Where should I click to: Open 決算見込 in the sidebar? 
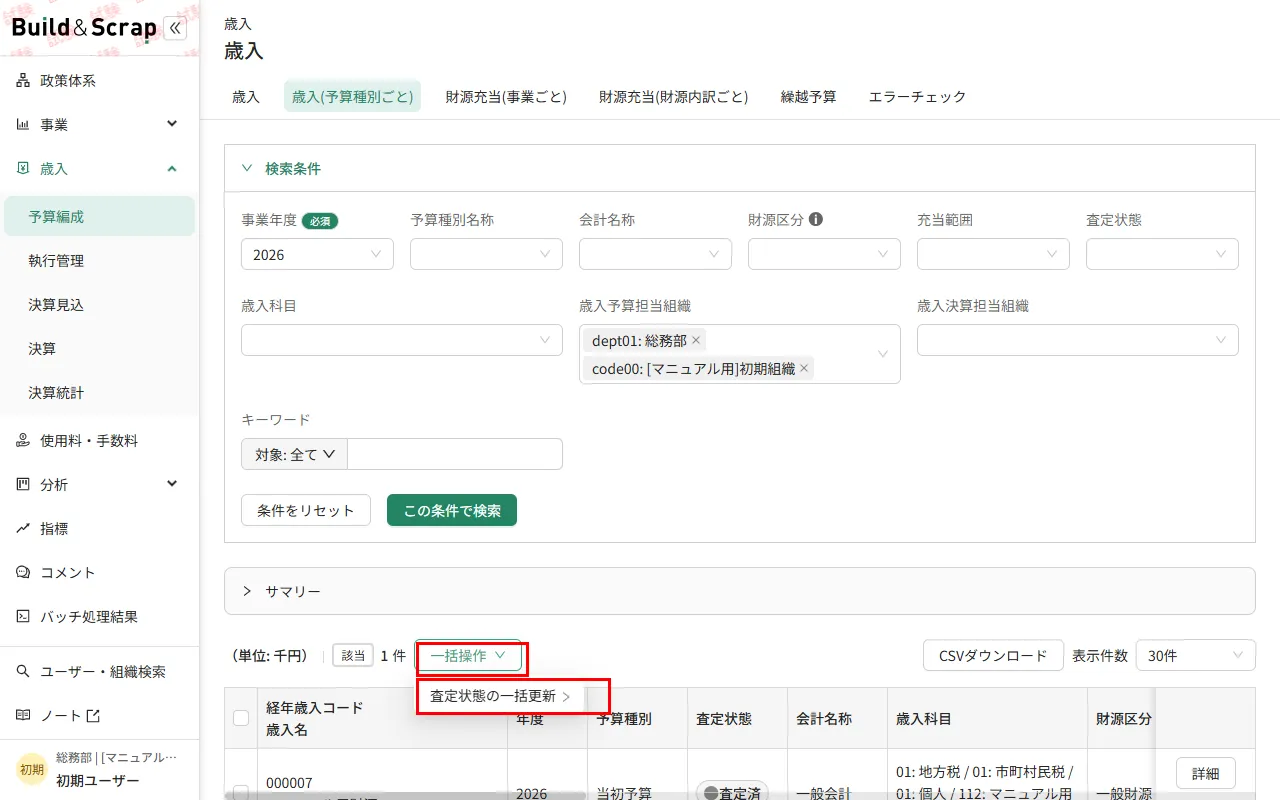[x=99, y=305]
